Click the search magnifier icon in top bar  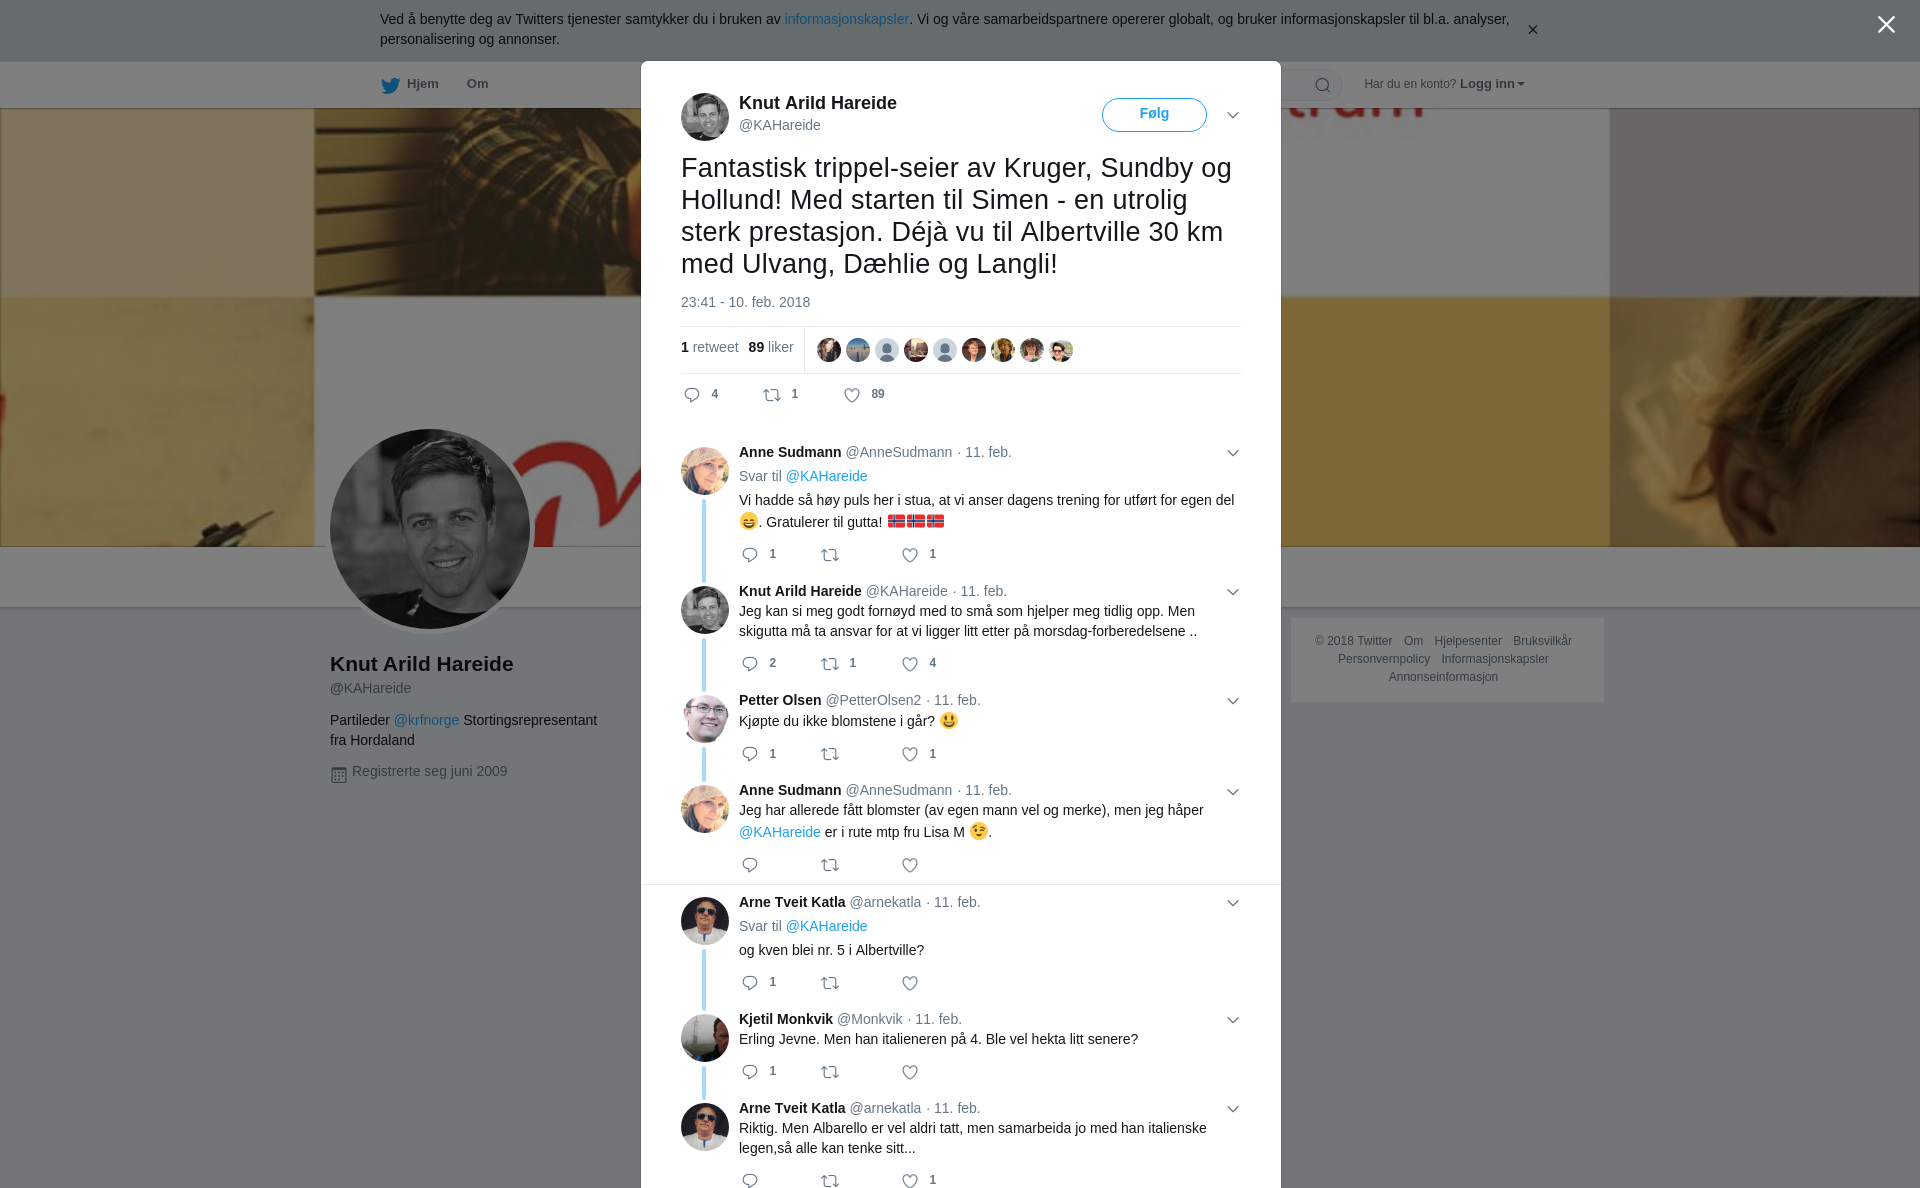pyautogui.click(x=1323, y=85)
